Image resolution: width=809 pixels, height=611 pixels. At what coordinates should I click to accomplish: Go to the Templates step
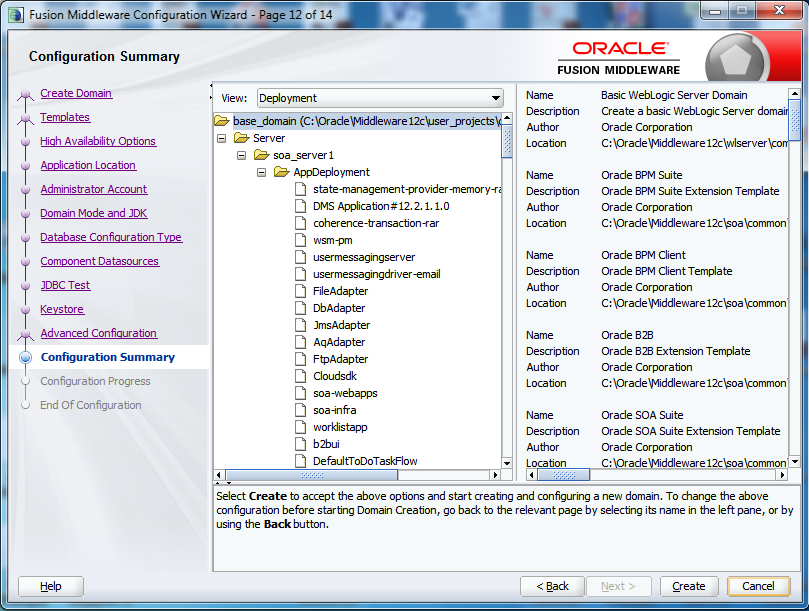(65, 117)
